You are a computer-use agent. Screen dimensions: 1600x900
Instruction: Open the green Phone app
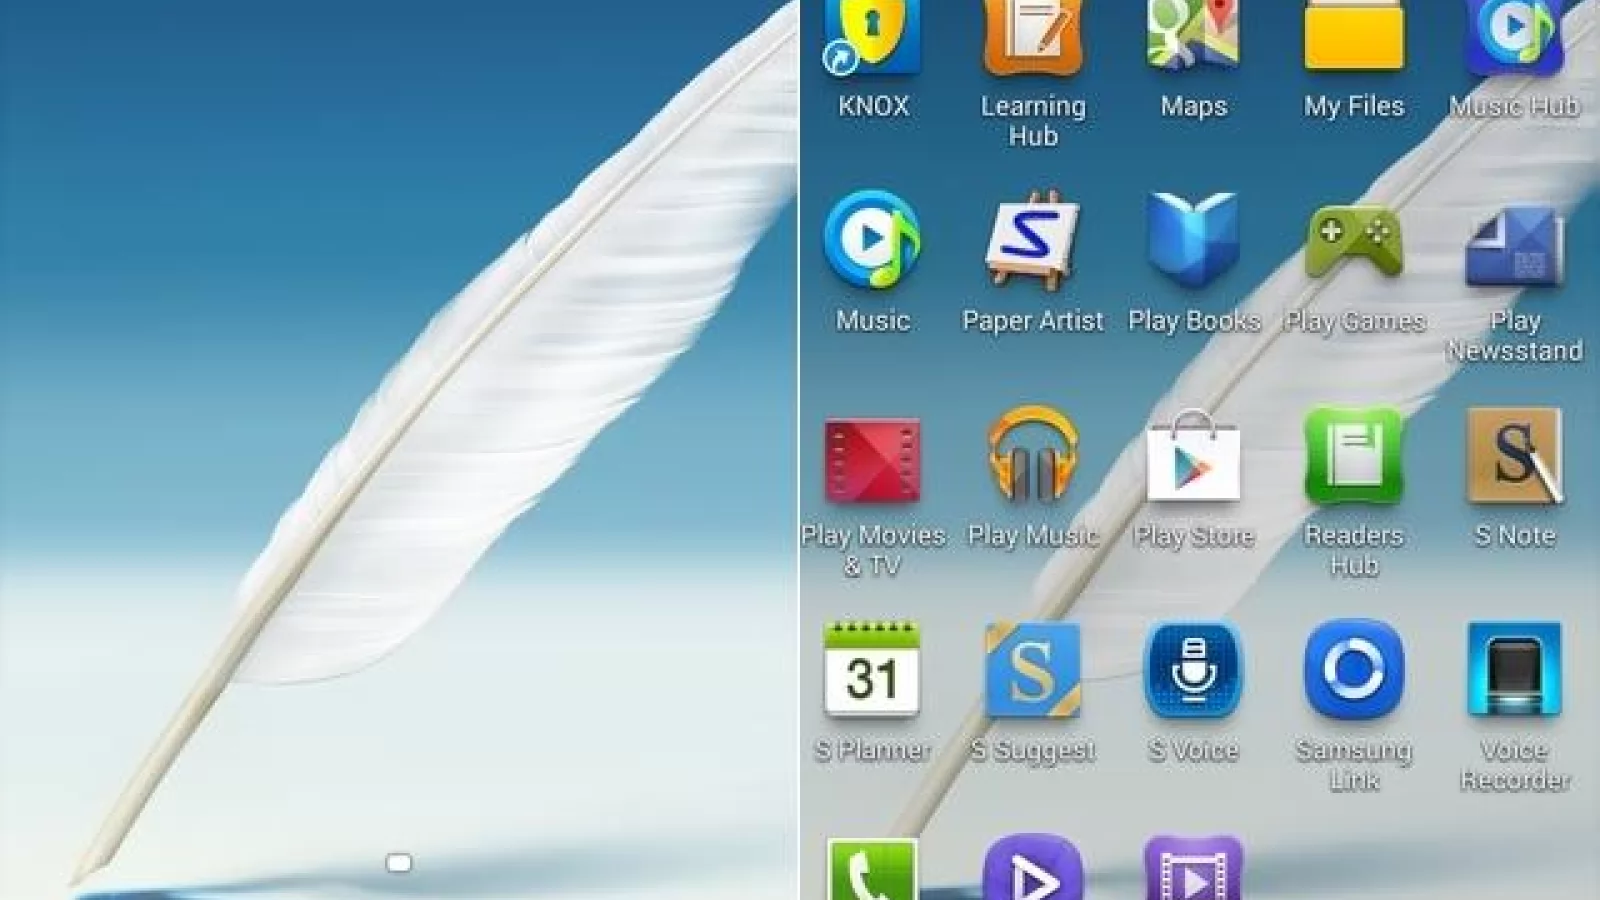tap(872, 869)
